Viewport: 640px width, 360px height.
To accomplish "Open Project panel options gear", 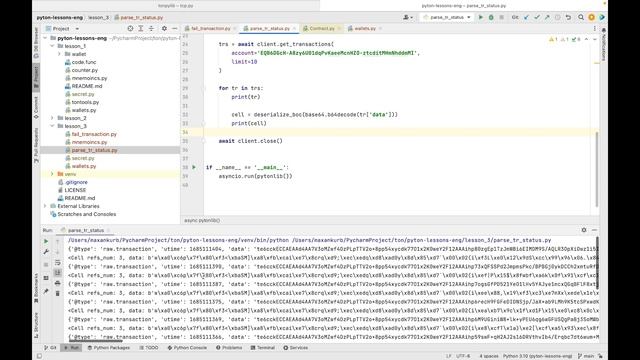I will click(x=164, y=29).
